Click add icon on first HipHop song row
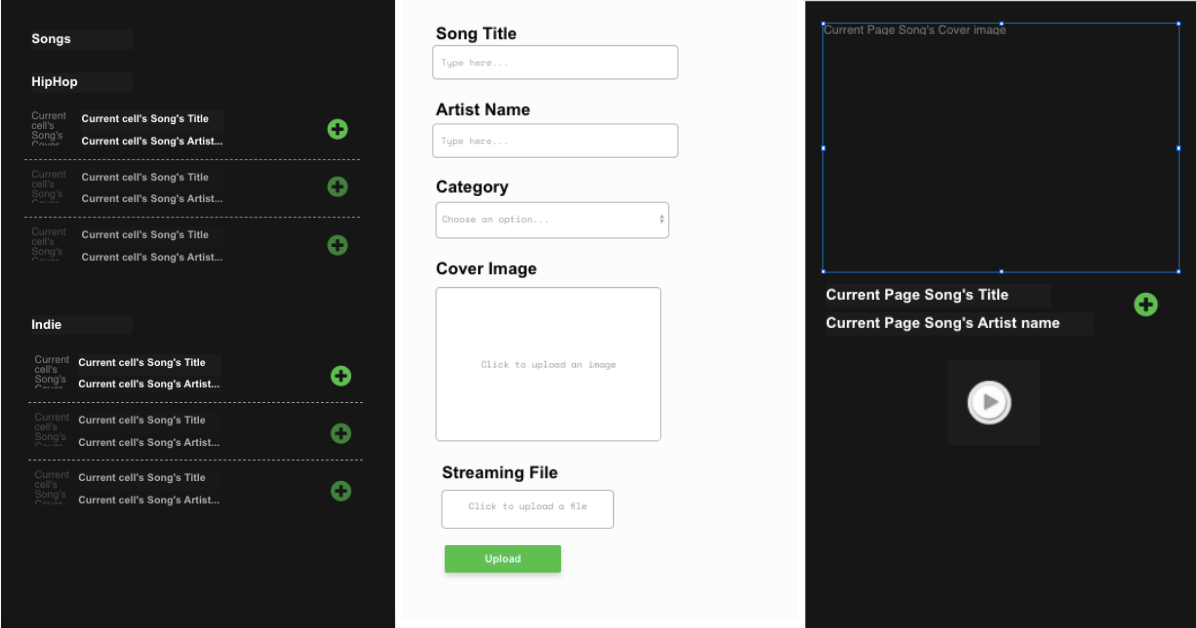This screenshot has height=628, width=1196. [x=337, y=129]
